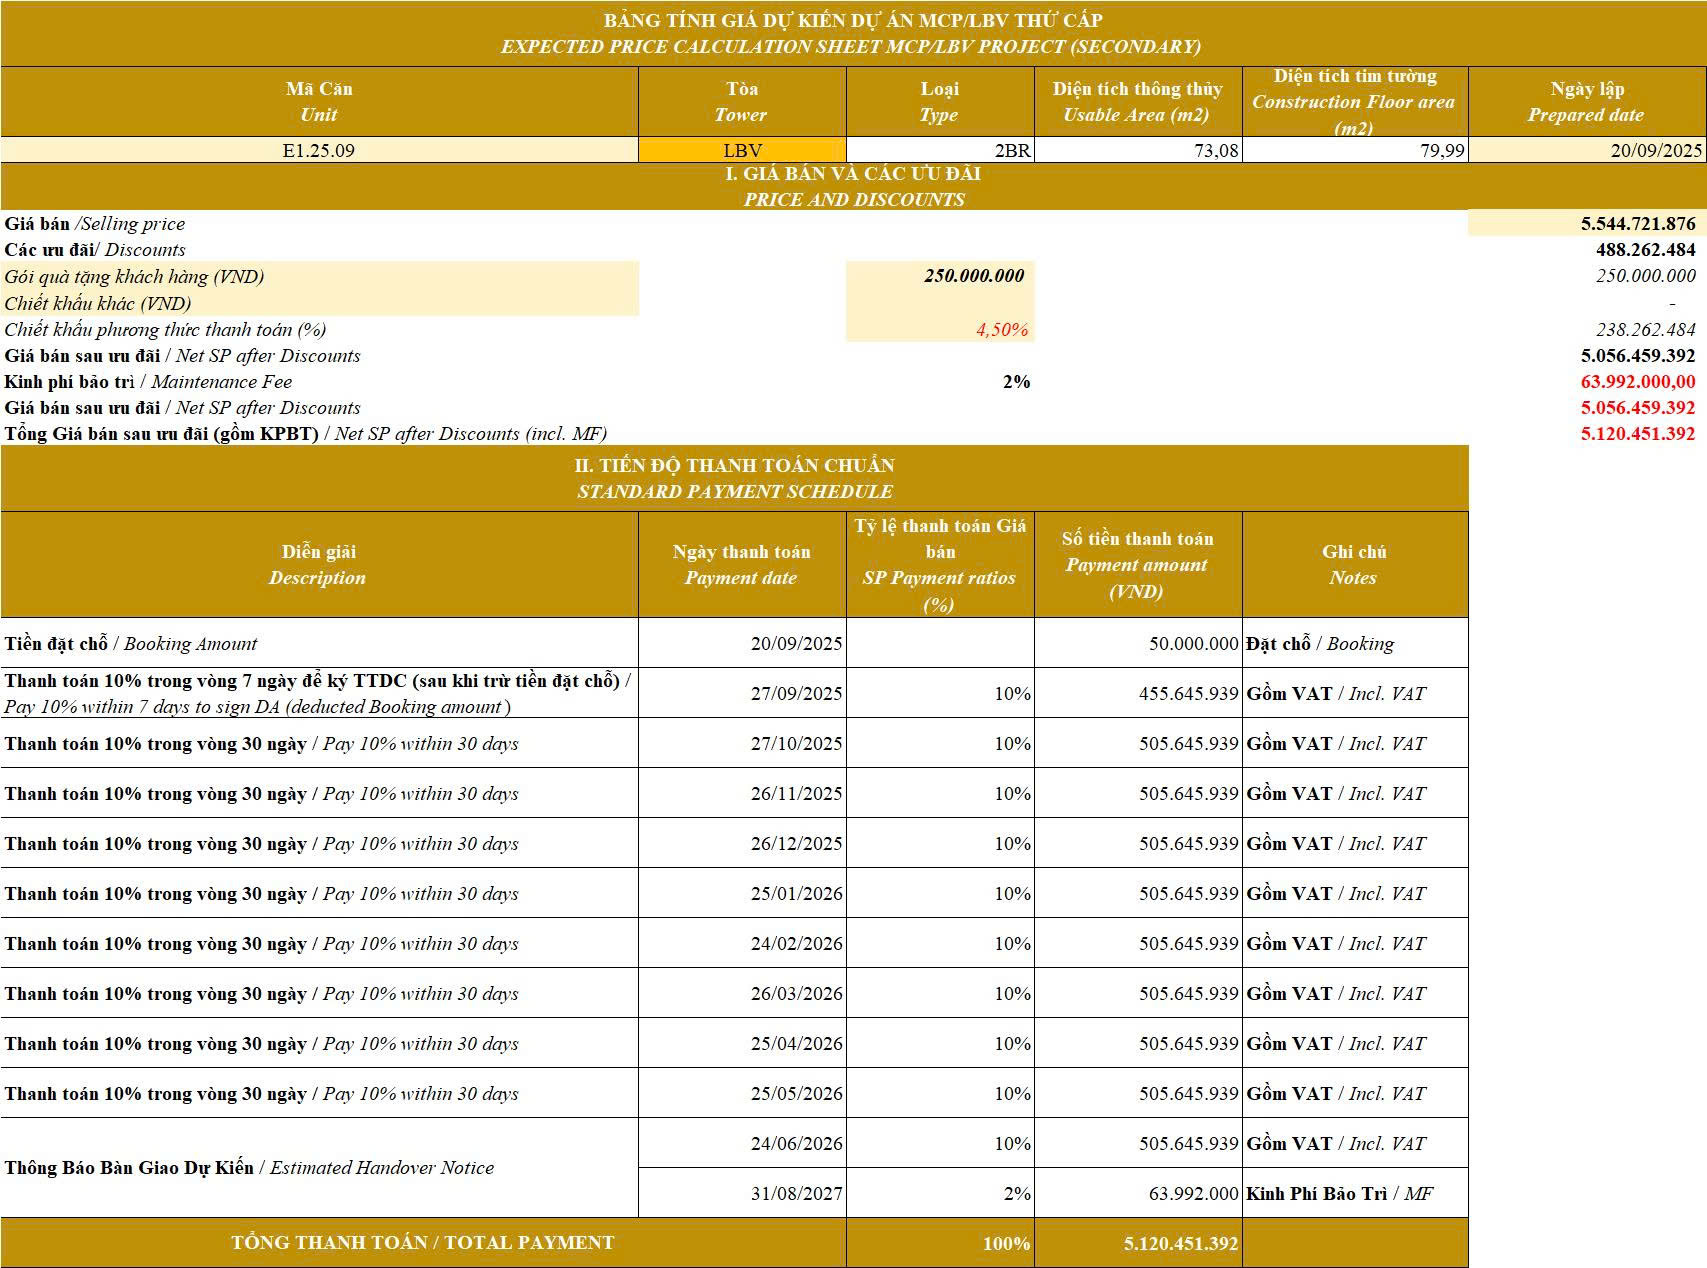The image size is (1707, 1268).
Task: Click the 'Ngày thanh toán / Payment date' column header
Action: pos(742,564)
